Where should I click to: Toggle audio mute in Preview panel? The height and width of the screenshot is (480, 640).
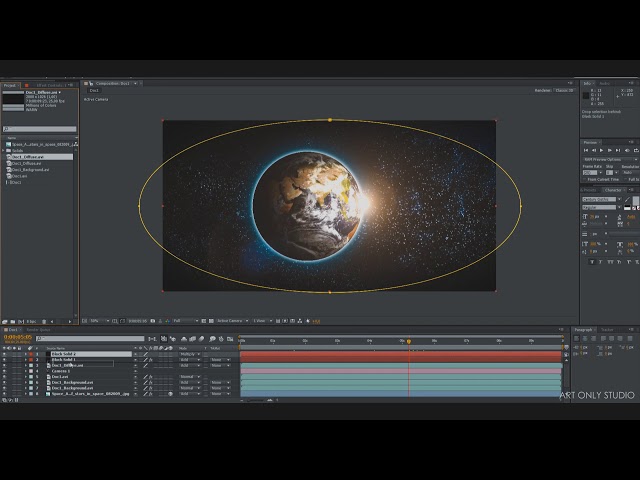[627, 151]
